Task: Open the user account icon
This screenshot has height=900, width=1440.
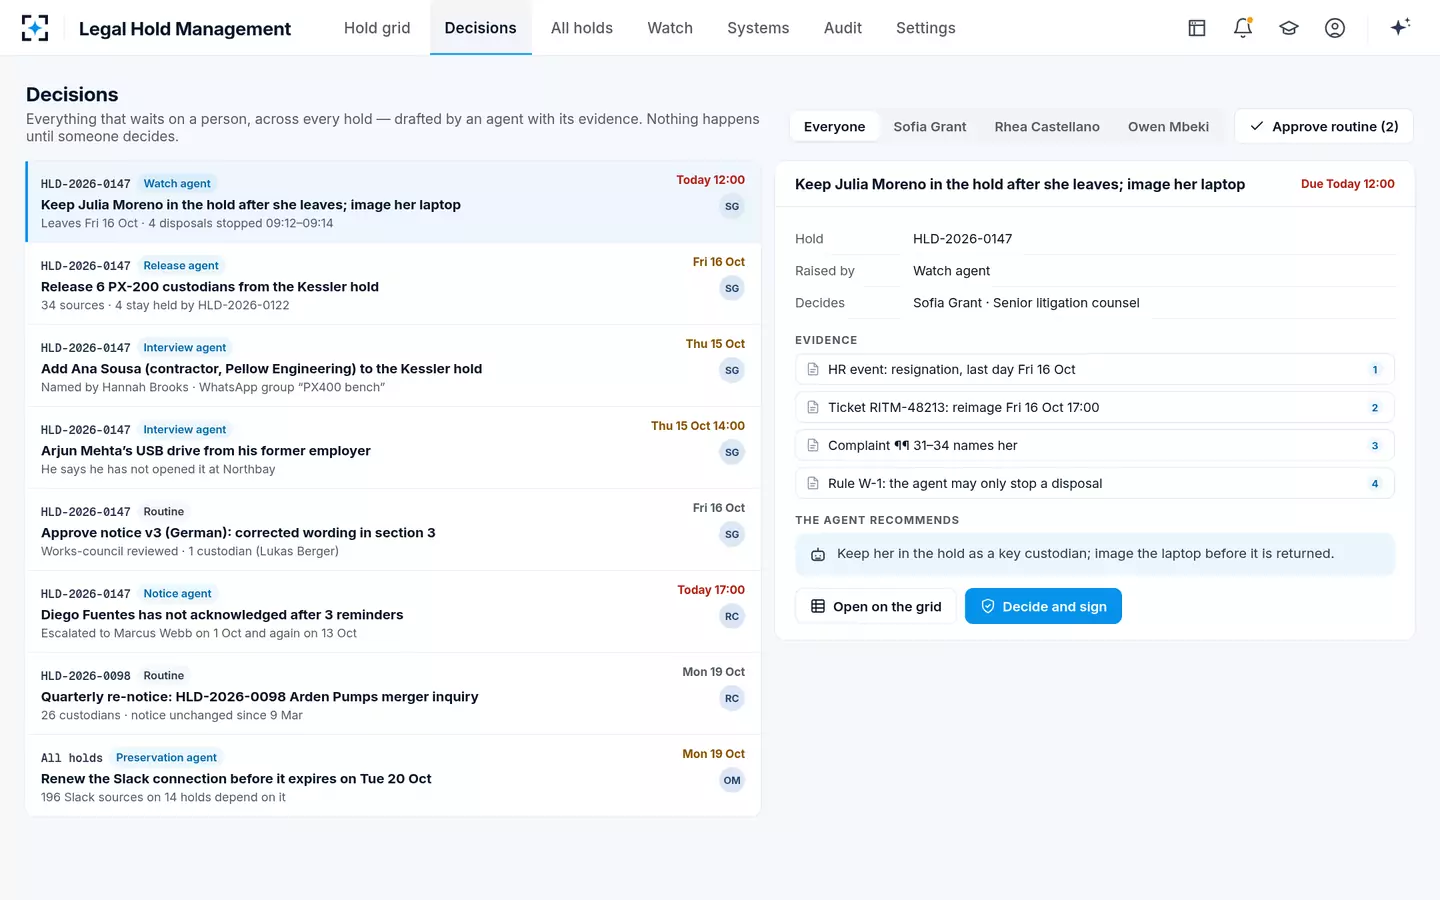Action: [x=1335, y=28]
